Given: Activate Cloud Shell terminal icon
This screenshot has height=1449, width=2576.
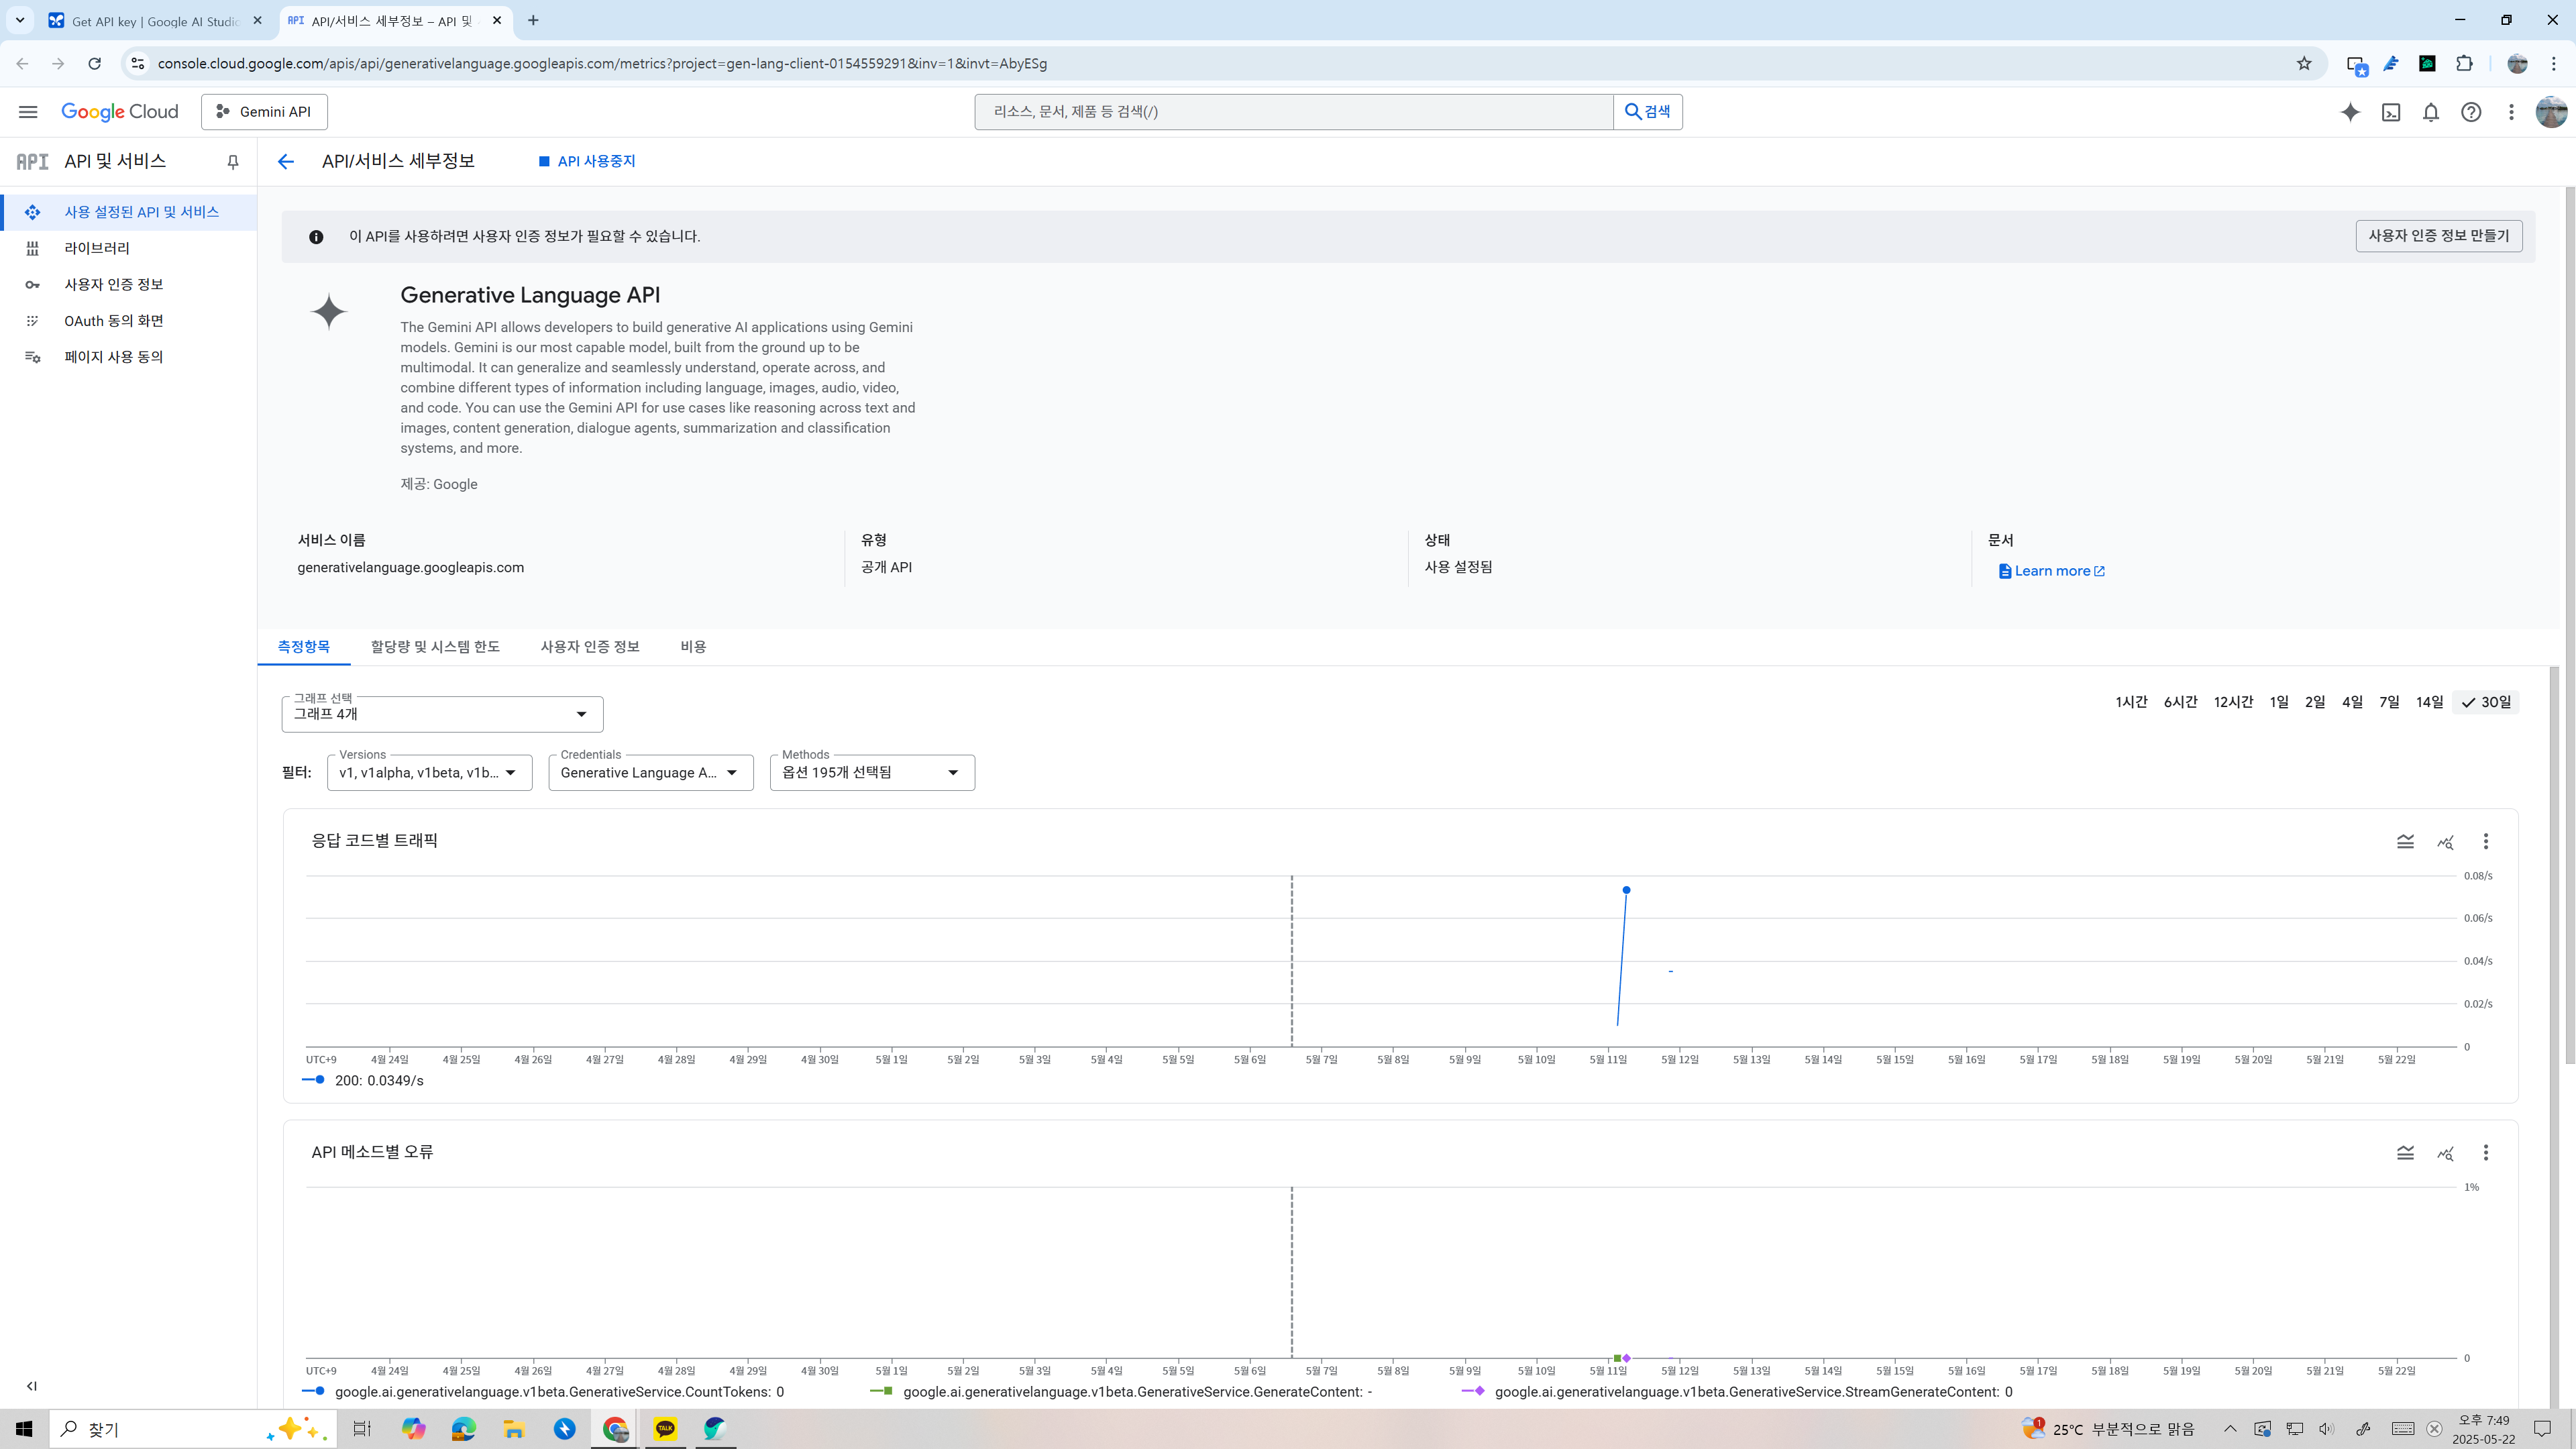Looking at the screenshot, I should coord(2391,112).
